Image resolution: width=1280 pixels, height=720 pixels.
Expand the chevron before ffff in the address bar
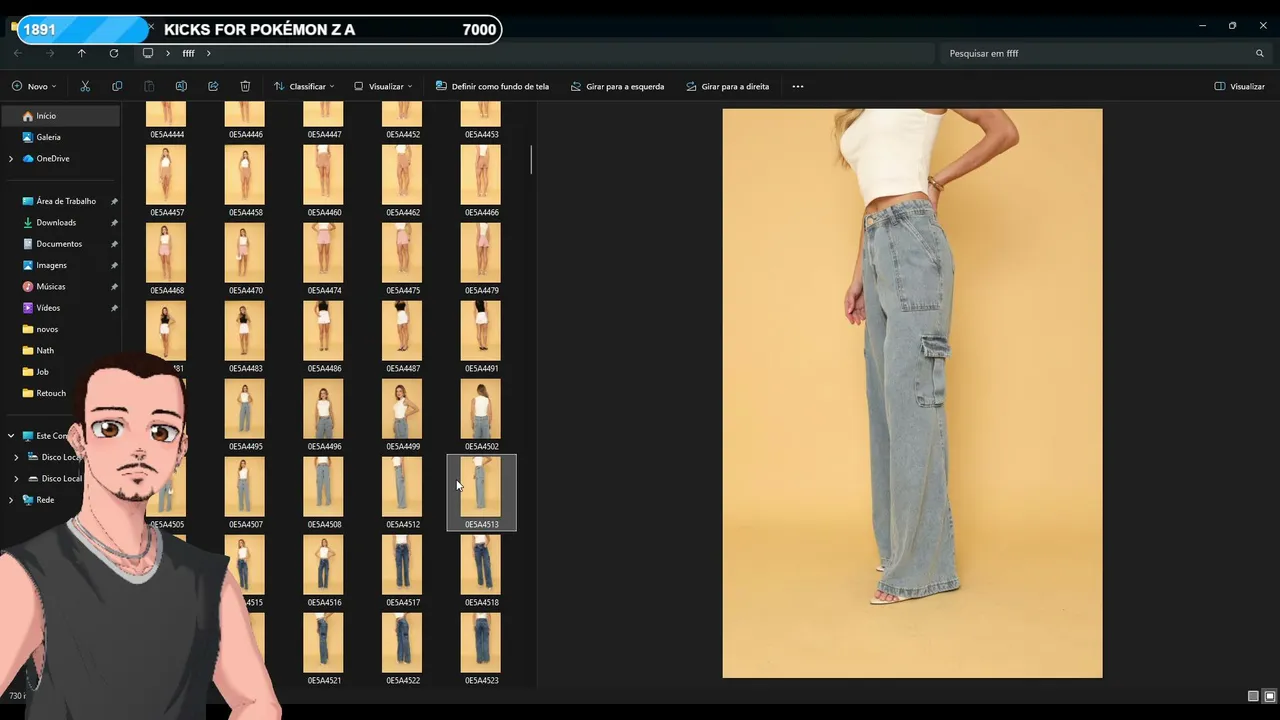point(168,53)
